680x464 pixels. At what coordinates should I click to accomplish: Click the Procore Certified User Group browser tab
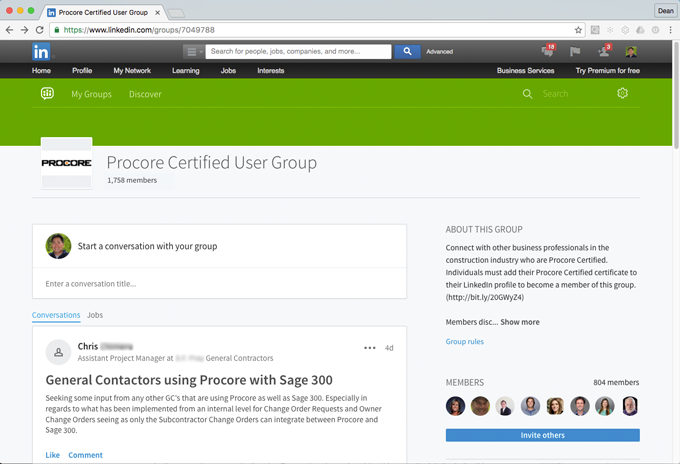click(x=103, y=12)
